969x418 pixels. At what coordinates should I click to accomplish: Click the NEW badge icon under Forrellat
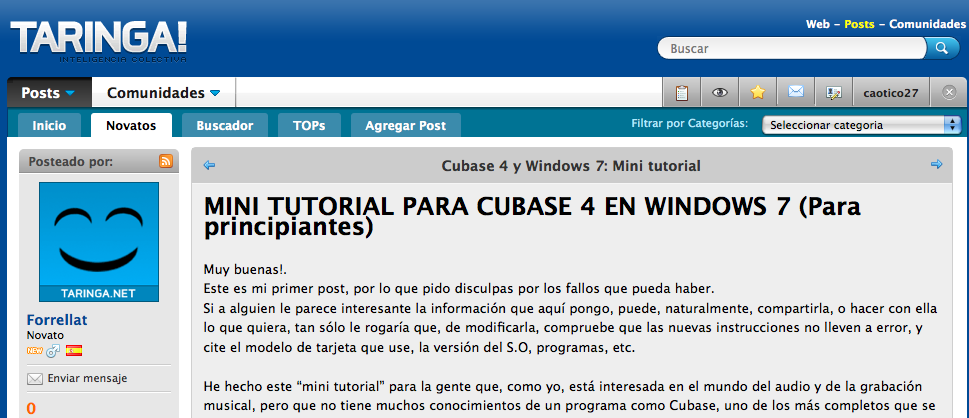tap(34, 351)
